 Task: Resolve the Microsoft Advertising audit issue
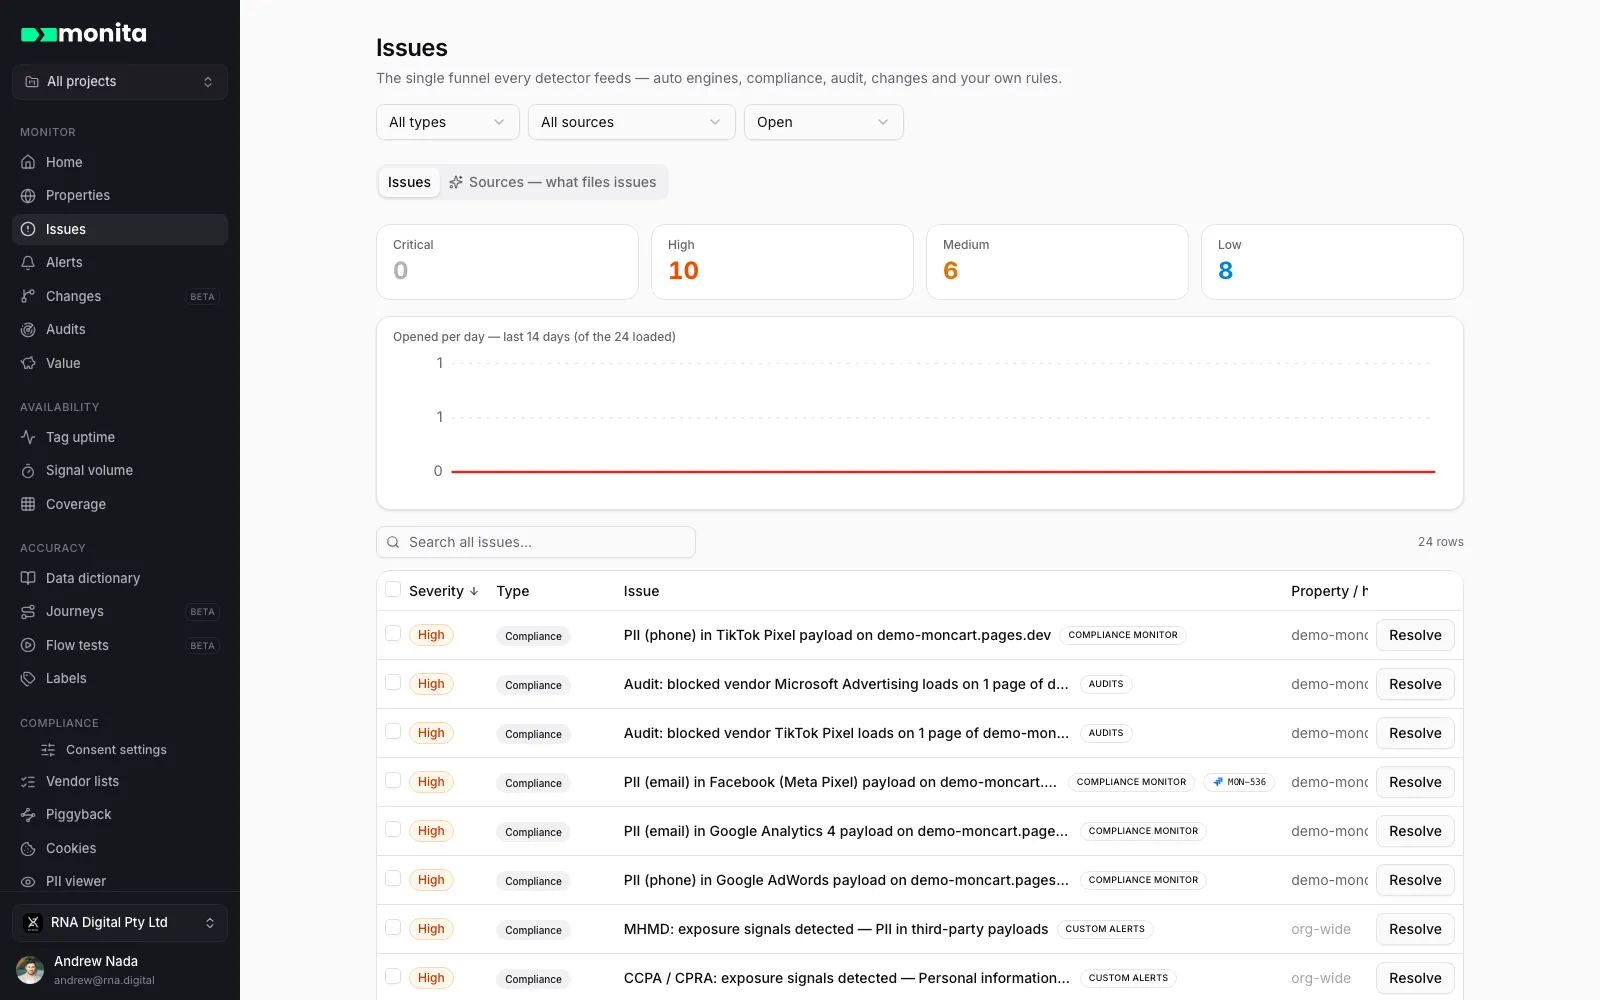(x=1415, y=684)
